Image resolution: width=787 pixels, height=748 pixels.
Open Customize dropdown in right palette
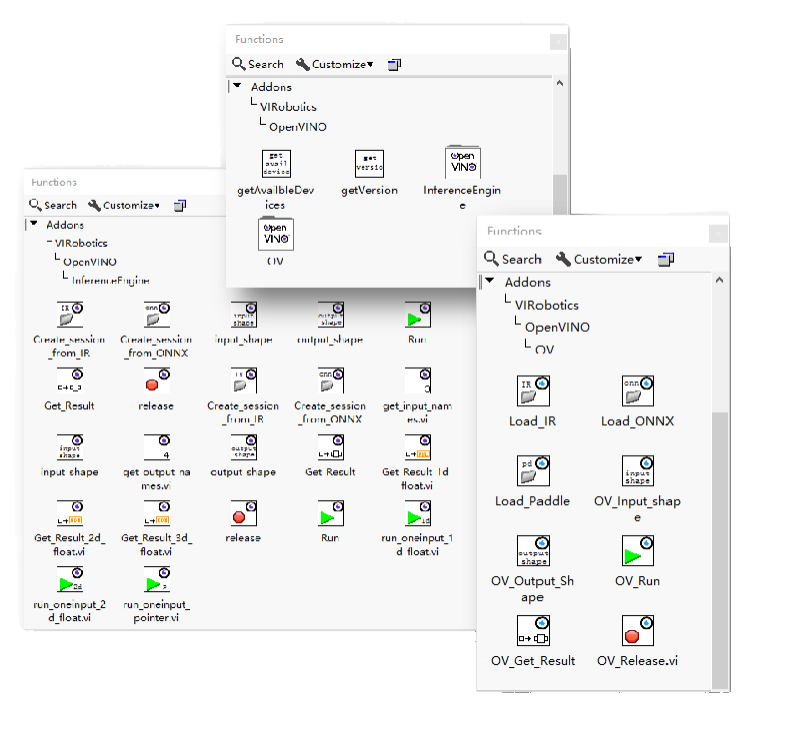tap(599, 260)
